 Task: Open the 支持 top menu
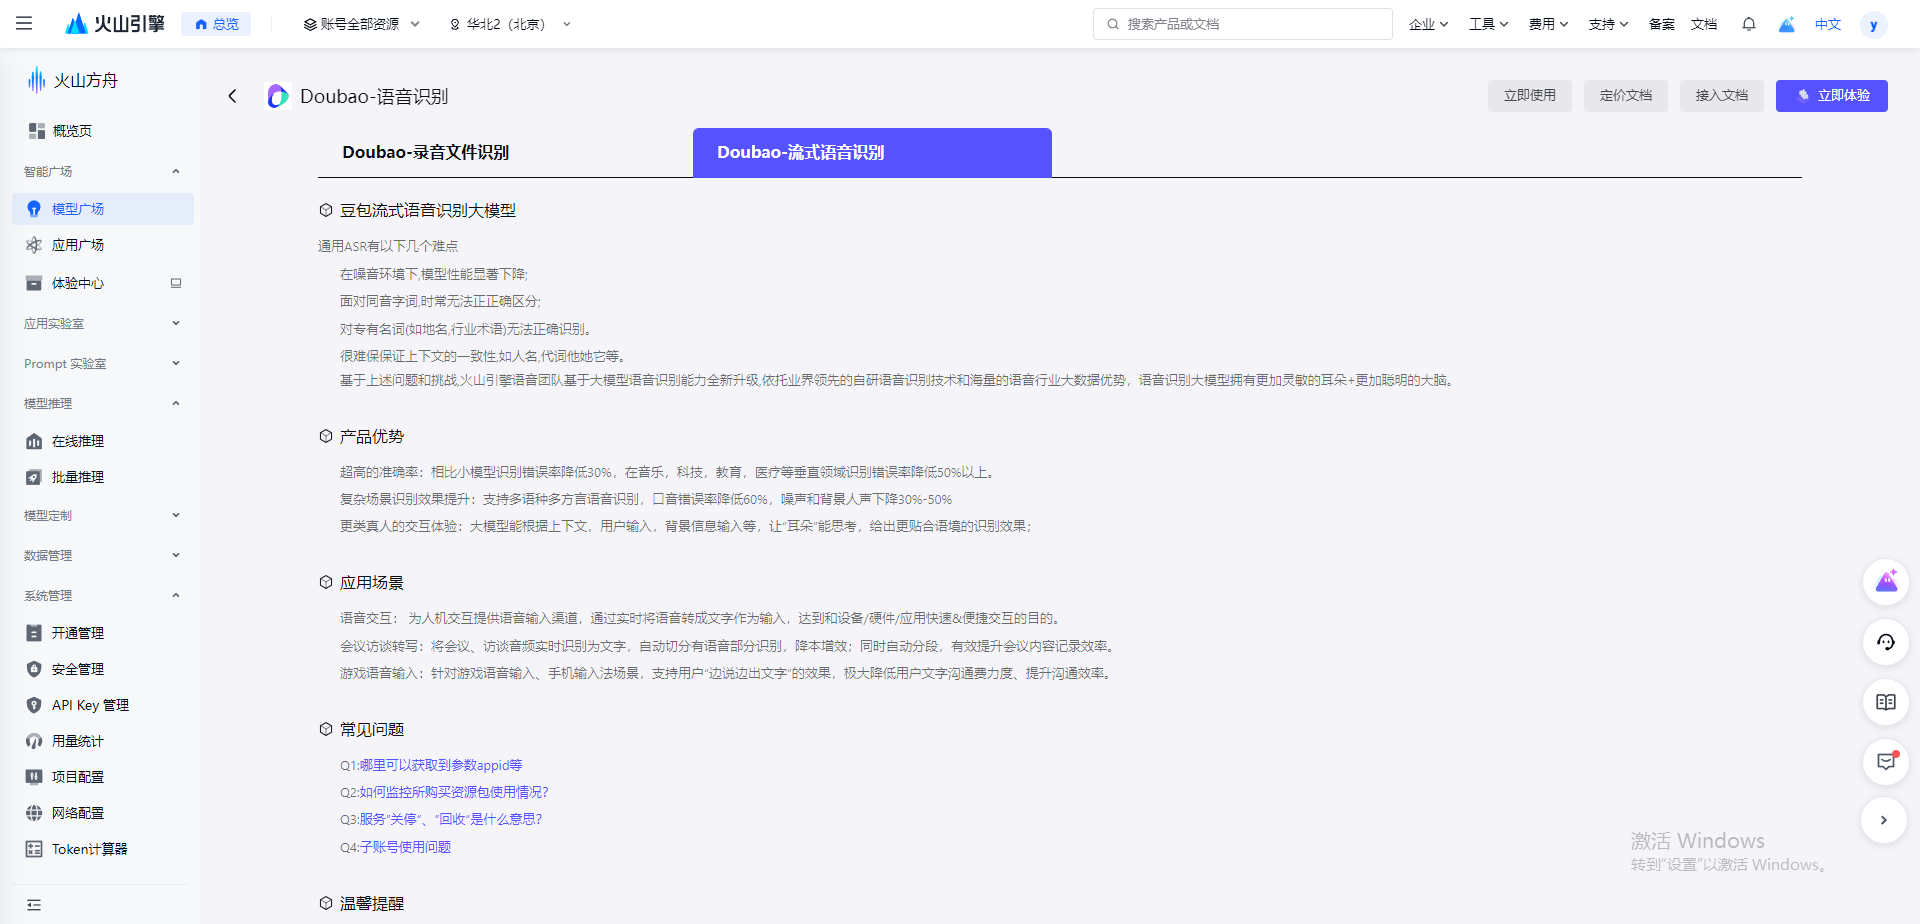click(1608, 24)
